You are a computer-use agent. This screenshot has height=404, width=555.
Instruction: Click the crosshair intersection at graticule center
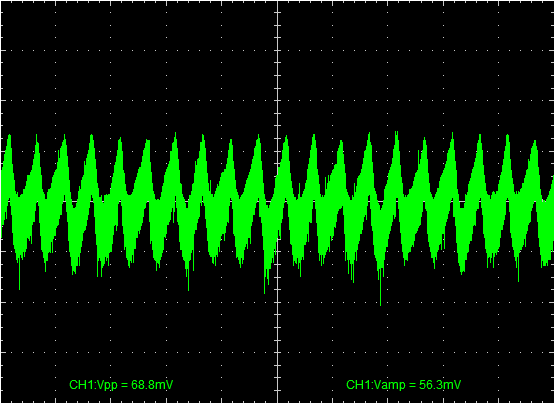[x=278, y=202]
